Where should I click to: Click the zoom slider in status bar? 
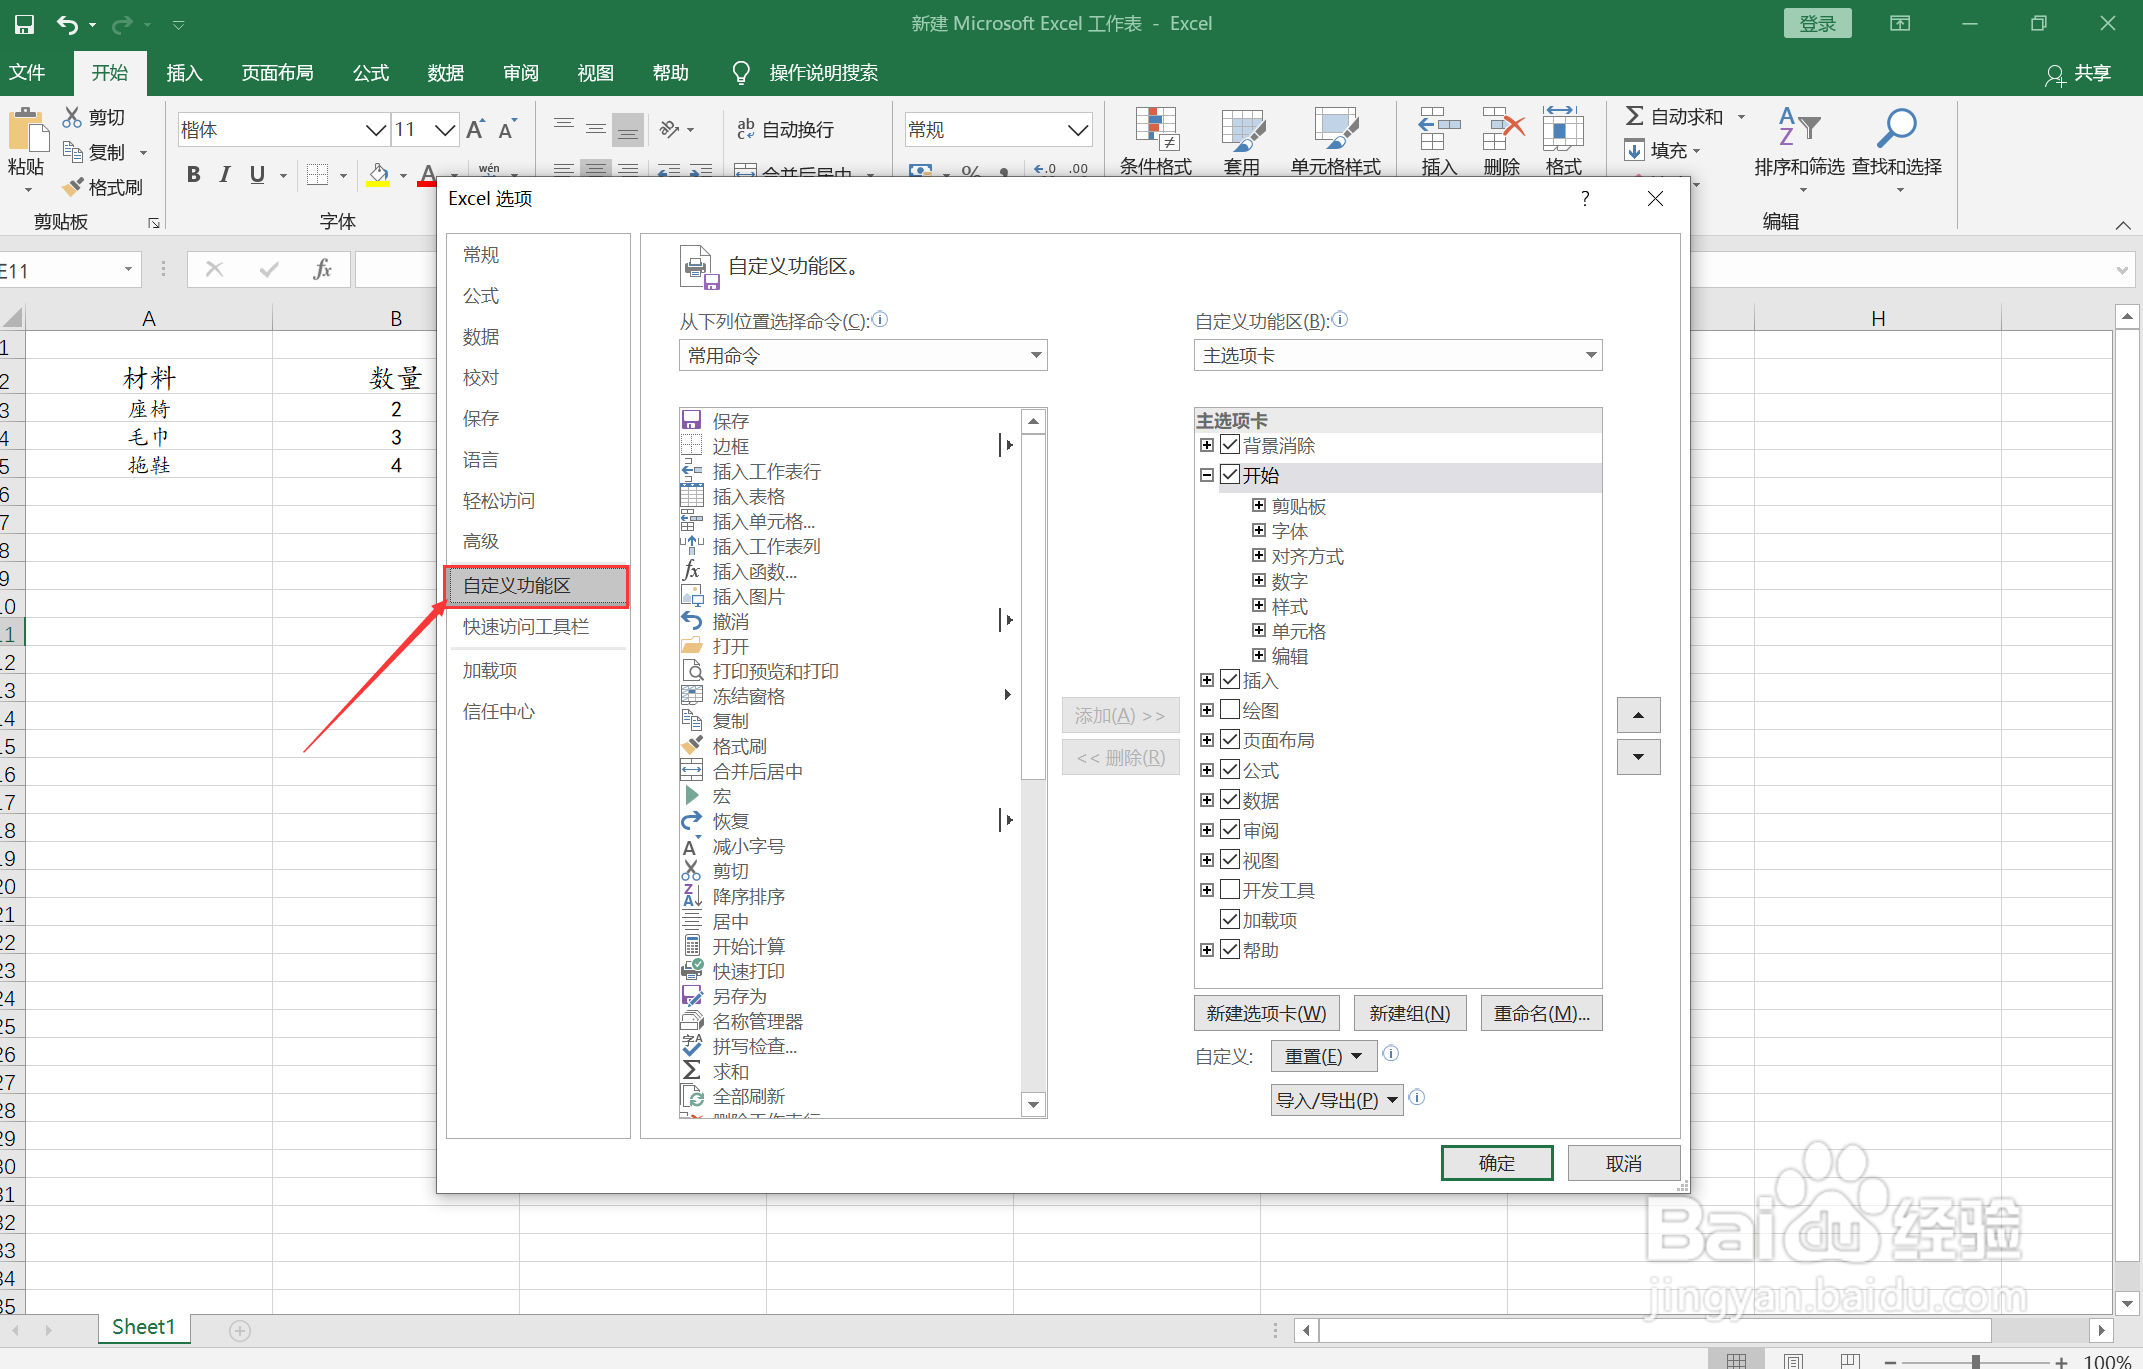(1975, 1361)
